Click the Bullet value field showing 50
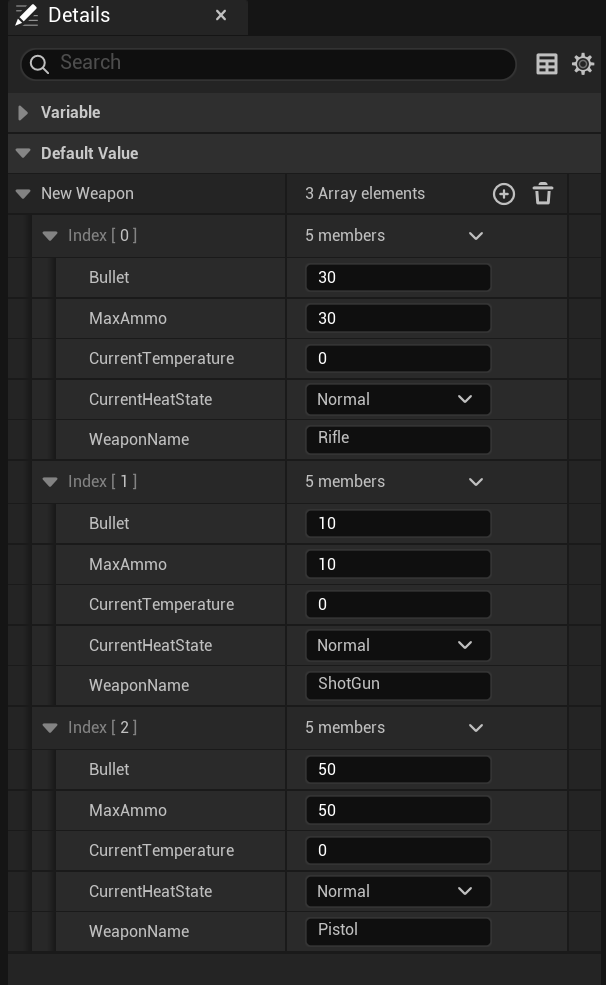Viewport: 606px width, 985px height. coord(397,769)
